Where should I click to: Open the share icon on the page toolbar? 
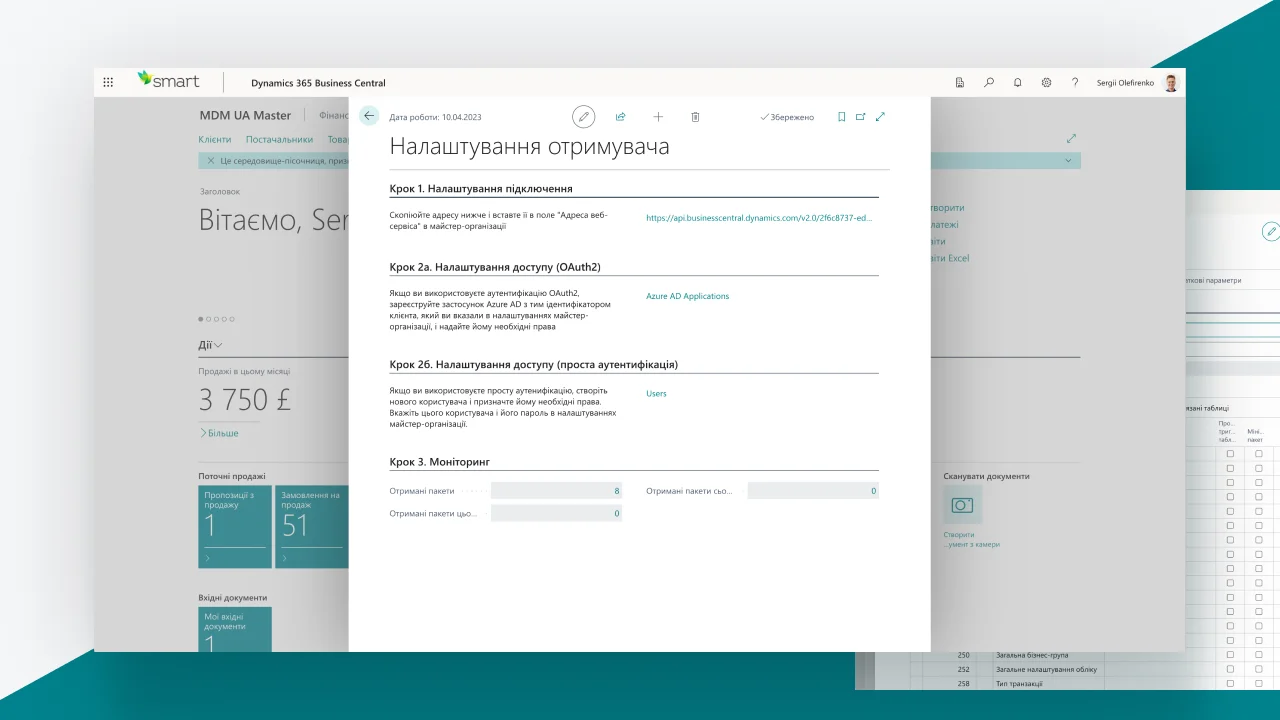click(x=620, y=117)
